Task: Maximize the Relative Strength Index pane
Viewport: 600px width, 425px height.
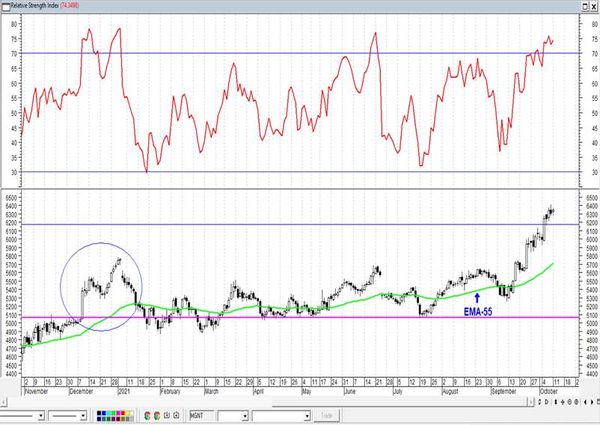Action: [585, 7]
